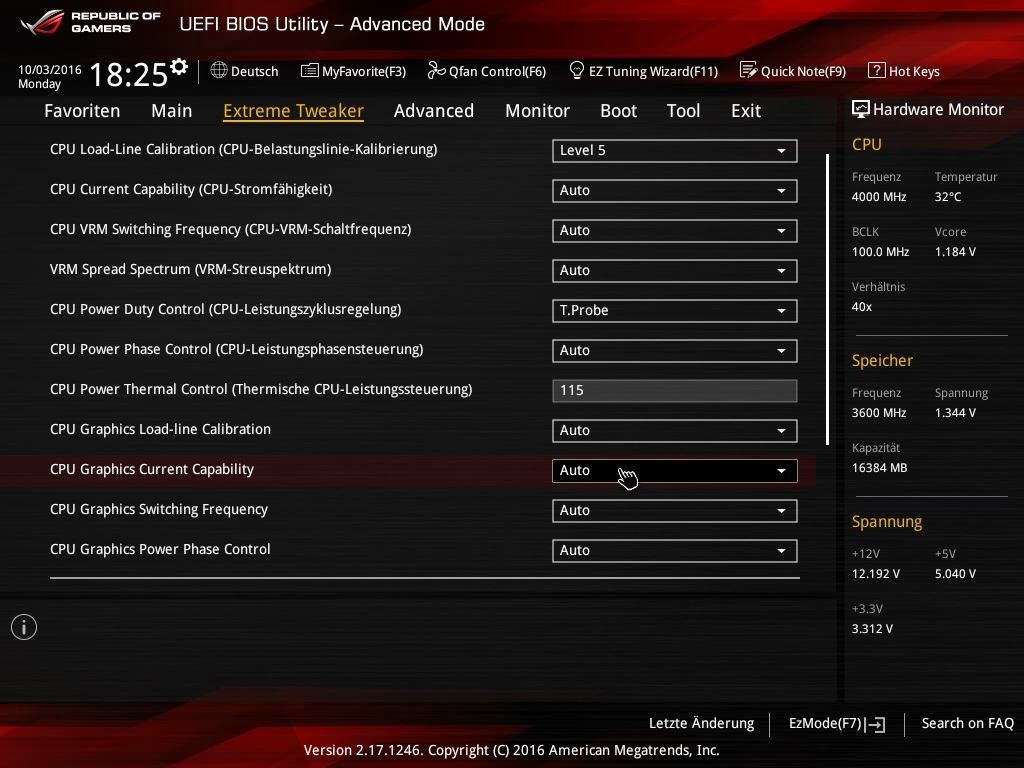Click the CPU Power Thermal Control value field
The image size is (1024, 768).
[x=675, y=391]
